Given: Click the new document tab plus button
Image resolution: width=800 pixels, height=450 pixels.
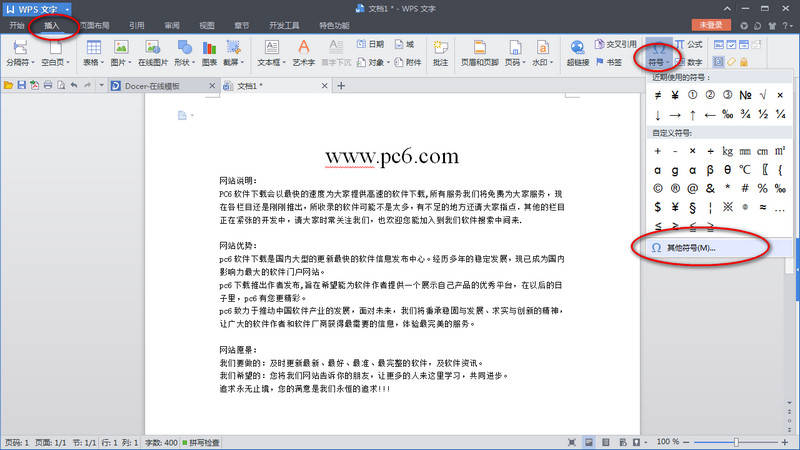Looking at the screenshot, I should [x=341, y=86].
